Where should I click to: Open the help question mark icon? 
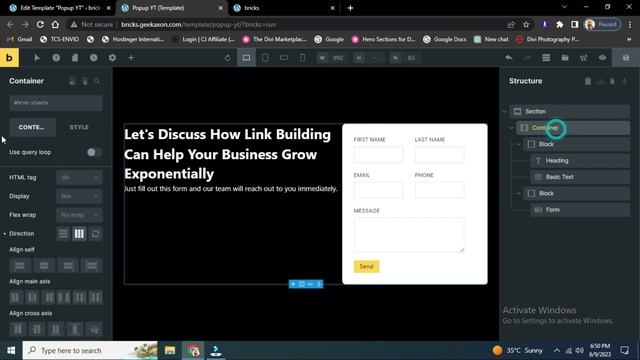56,58
